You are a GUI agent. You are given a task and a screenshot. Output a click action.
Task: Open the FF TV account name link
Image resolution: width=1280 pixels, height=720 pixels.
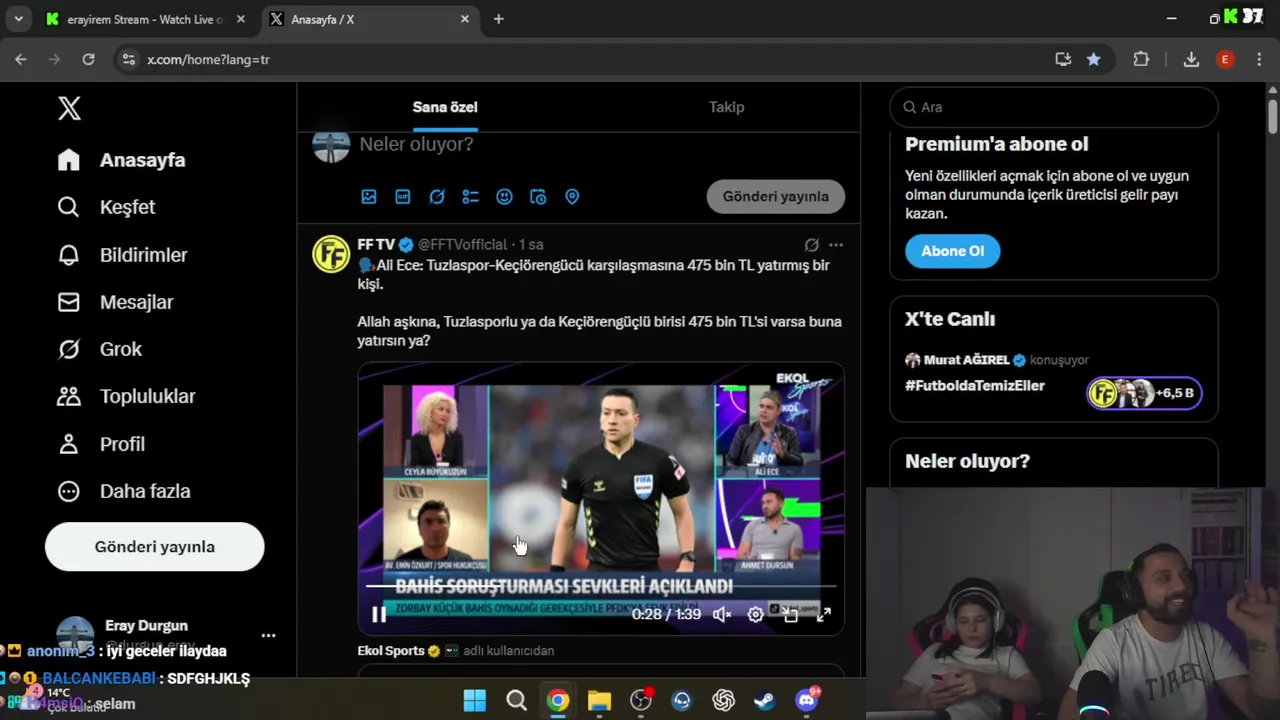[376, 244]
